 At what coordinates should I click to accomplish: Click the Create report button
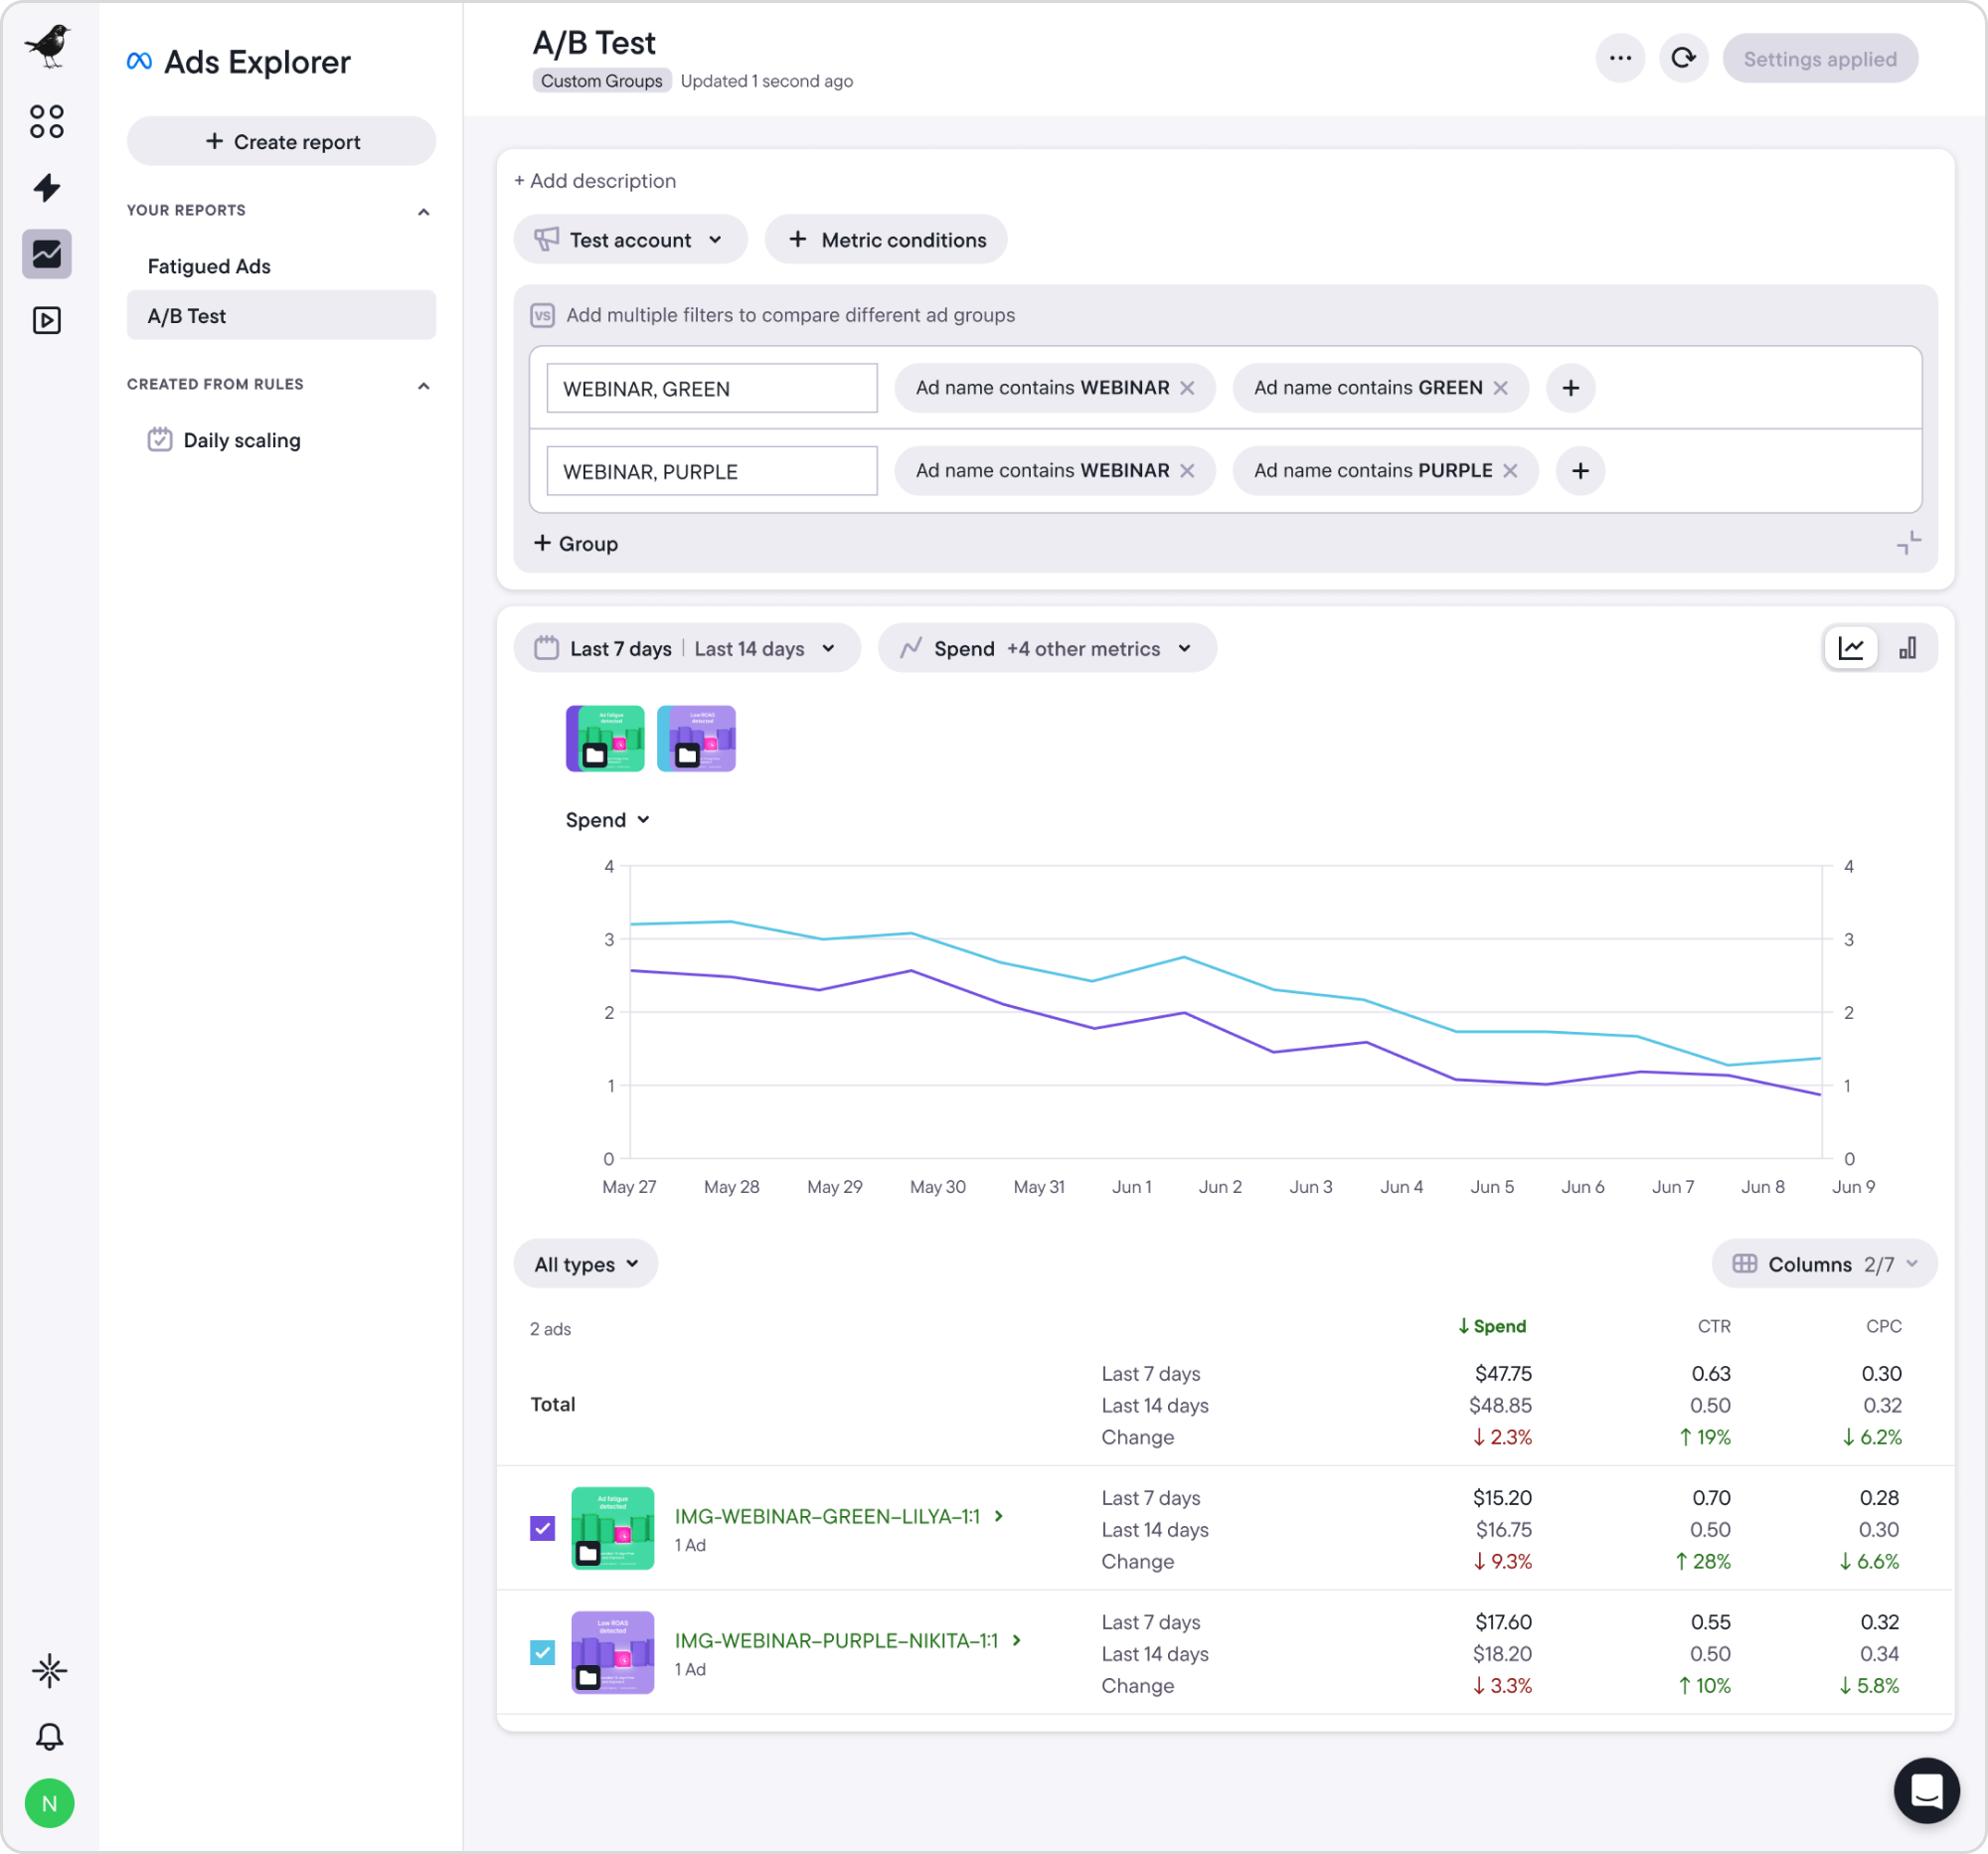tap(281, 141)
